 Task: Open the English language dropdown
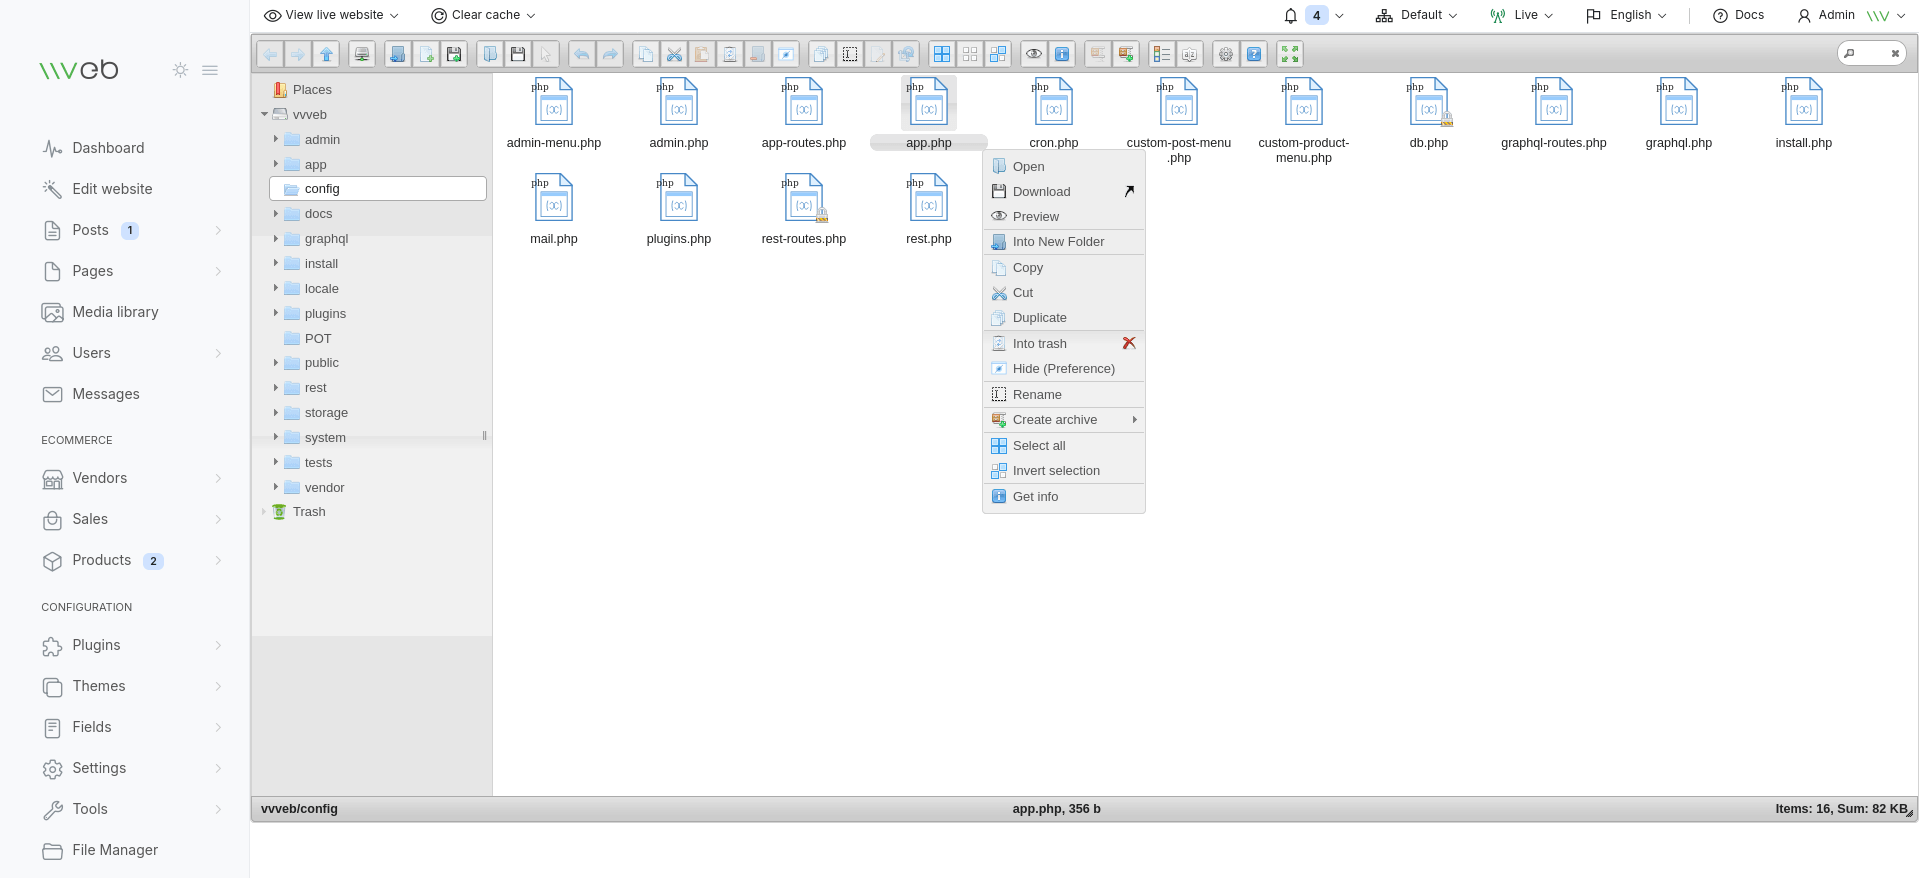click(1626, 15)
